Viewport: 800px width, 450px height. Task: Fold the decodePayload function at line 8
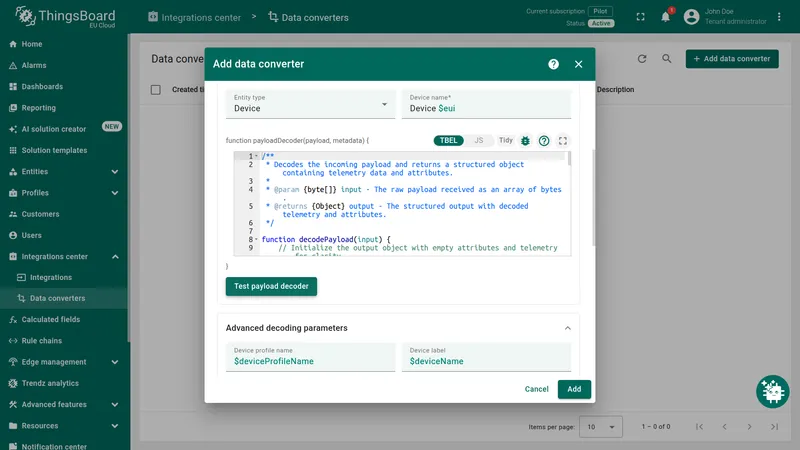pos(256,239)
